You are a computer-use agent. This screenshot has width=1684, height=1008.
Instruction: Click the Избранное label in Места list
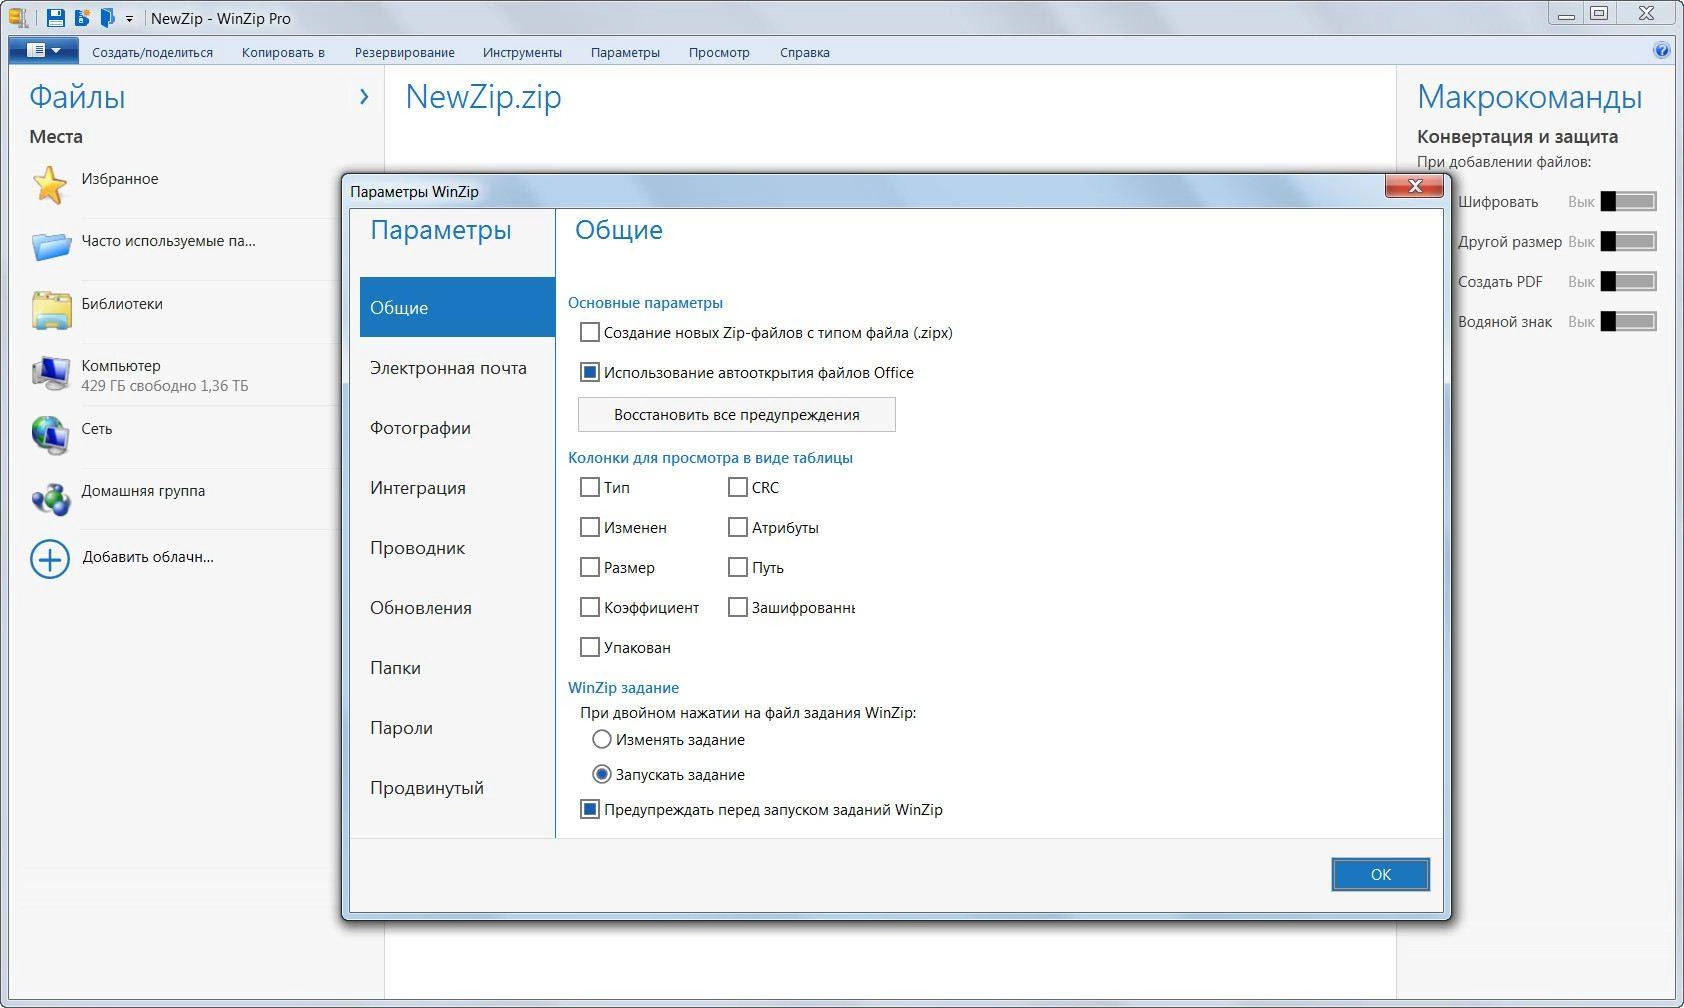click(x=120, y=179)
